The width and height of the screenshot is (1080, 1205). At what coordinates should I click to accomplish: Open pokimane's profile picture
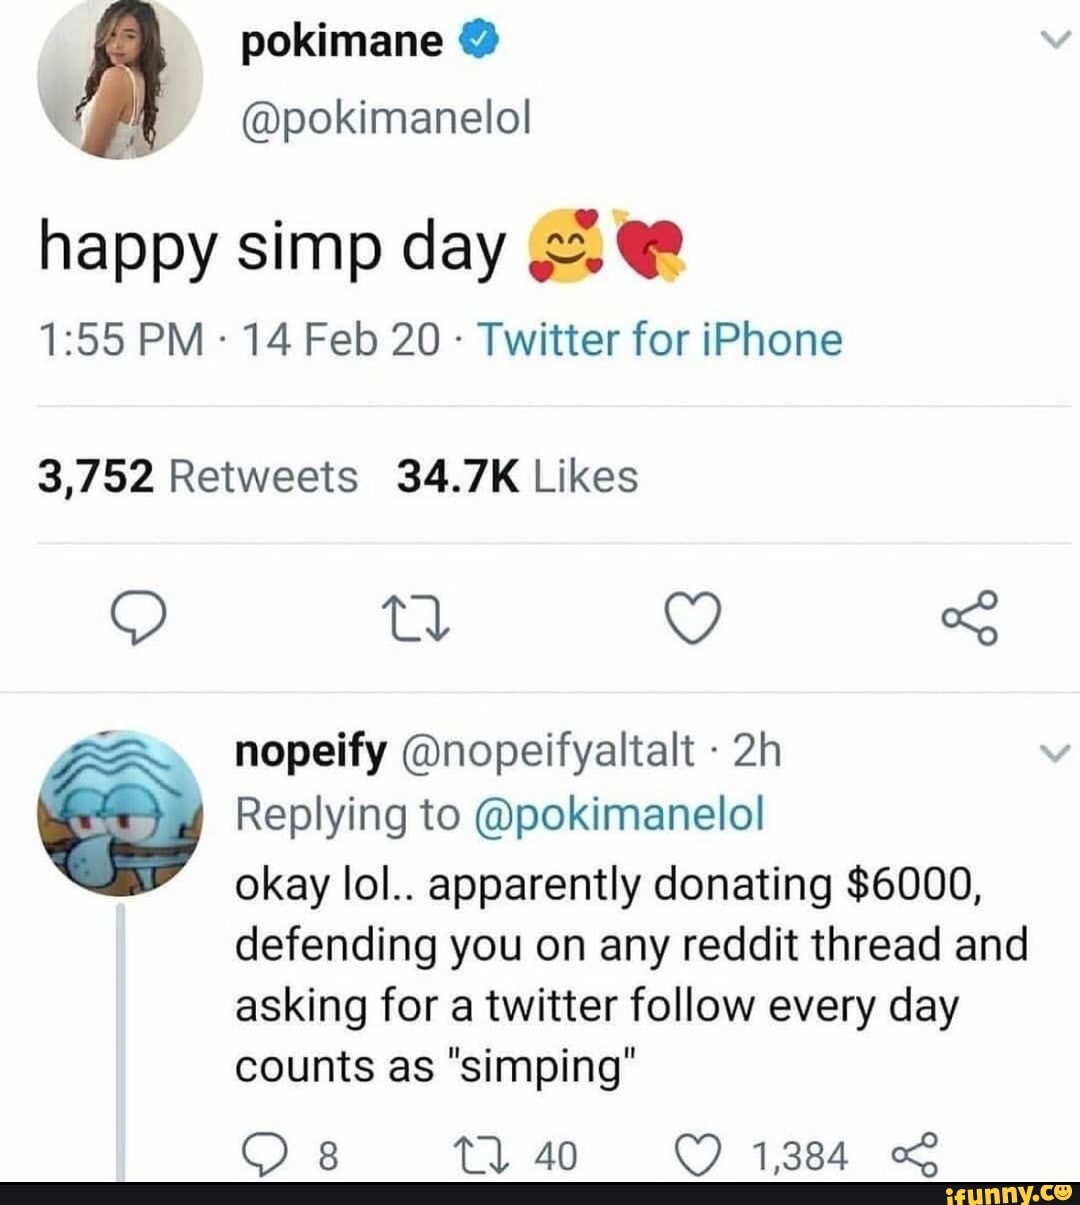coord(120,80)
